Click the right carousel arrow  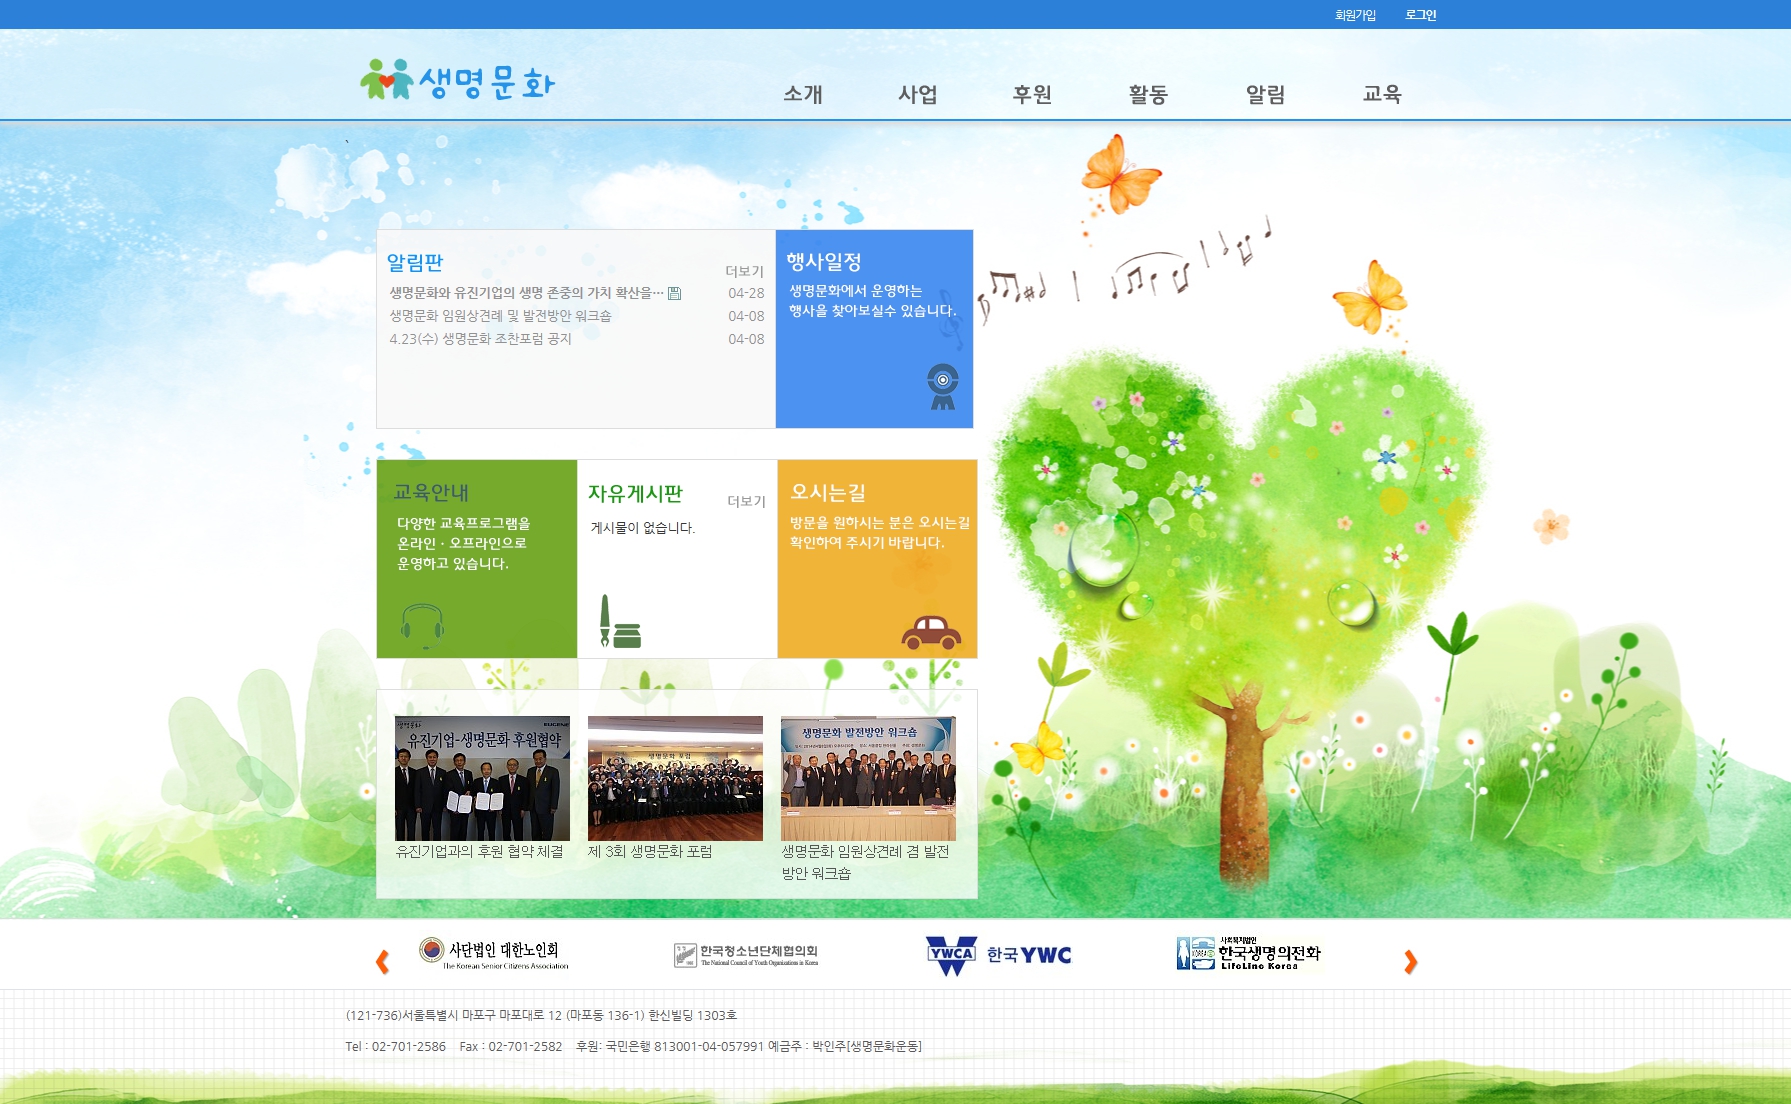(x=1410, y=962)
